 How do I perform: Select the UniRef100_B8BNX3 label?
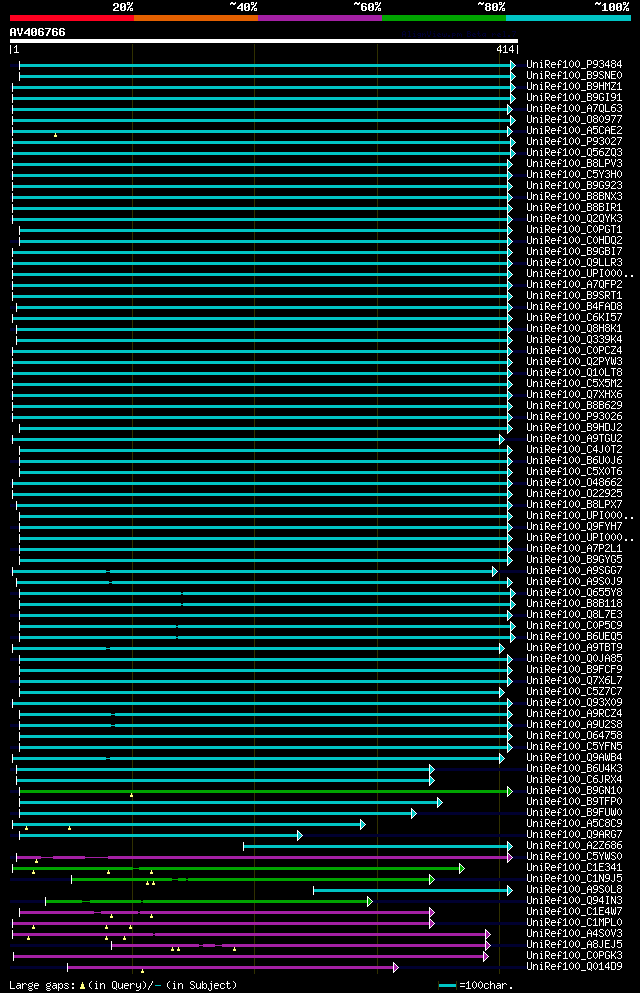click(574, 196)
